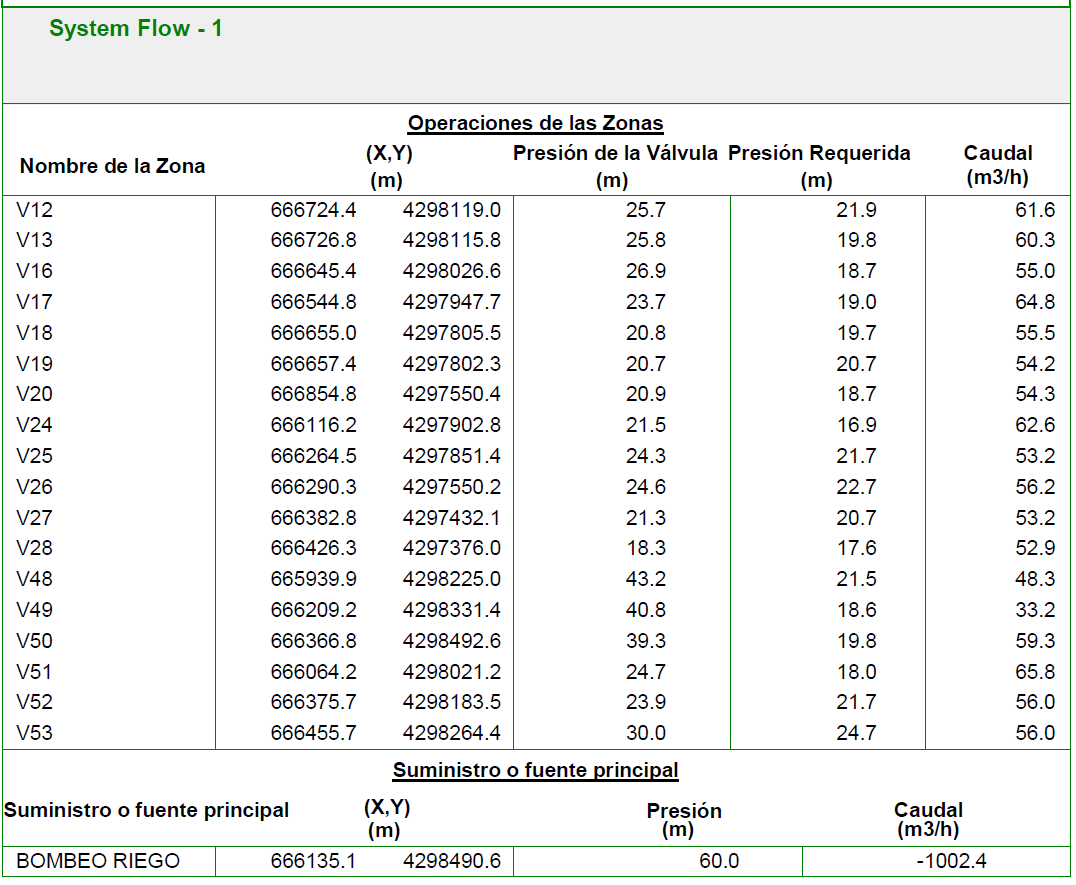Click V24 X coordinate 666116.2

[x=313, y=425]
